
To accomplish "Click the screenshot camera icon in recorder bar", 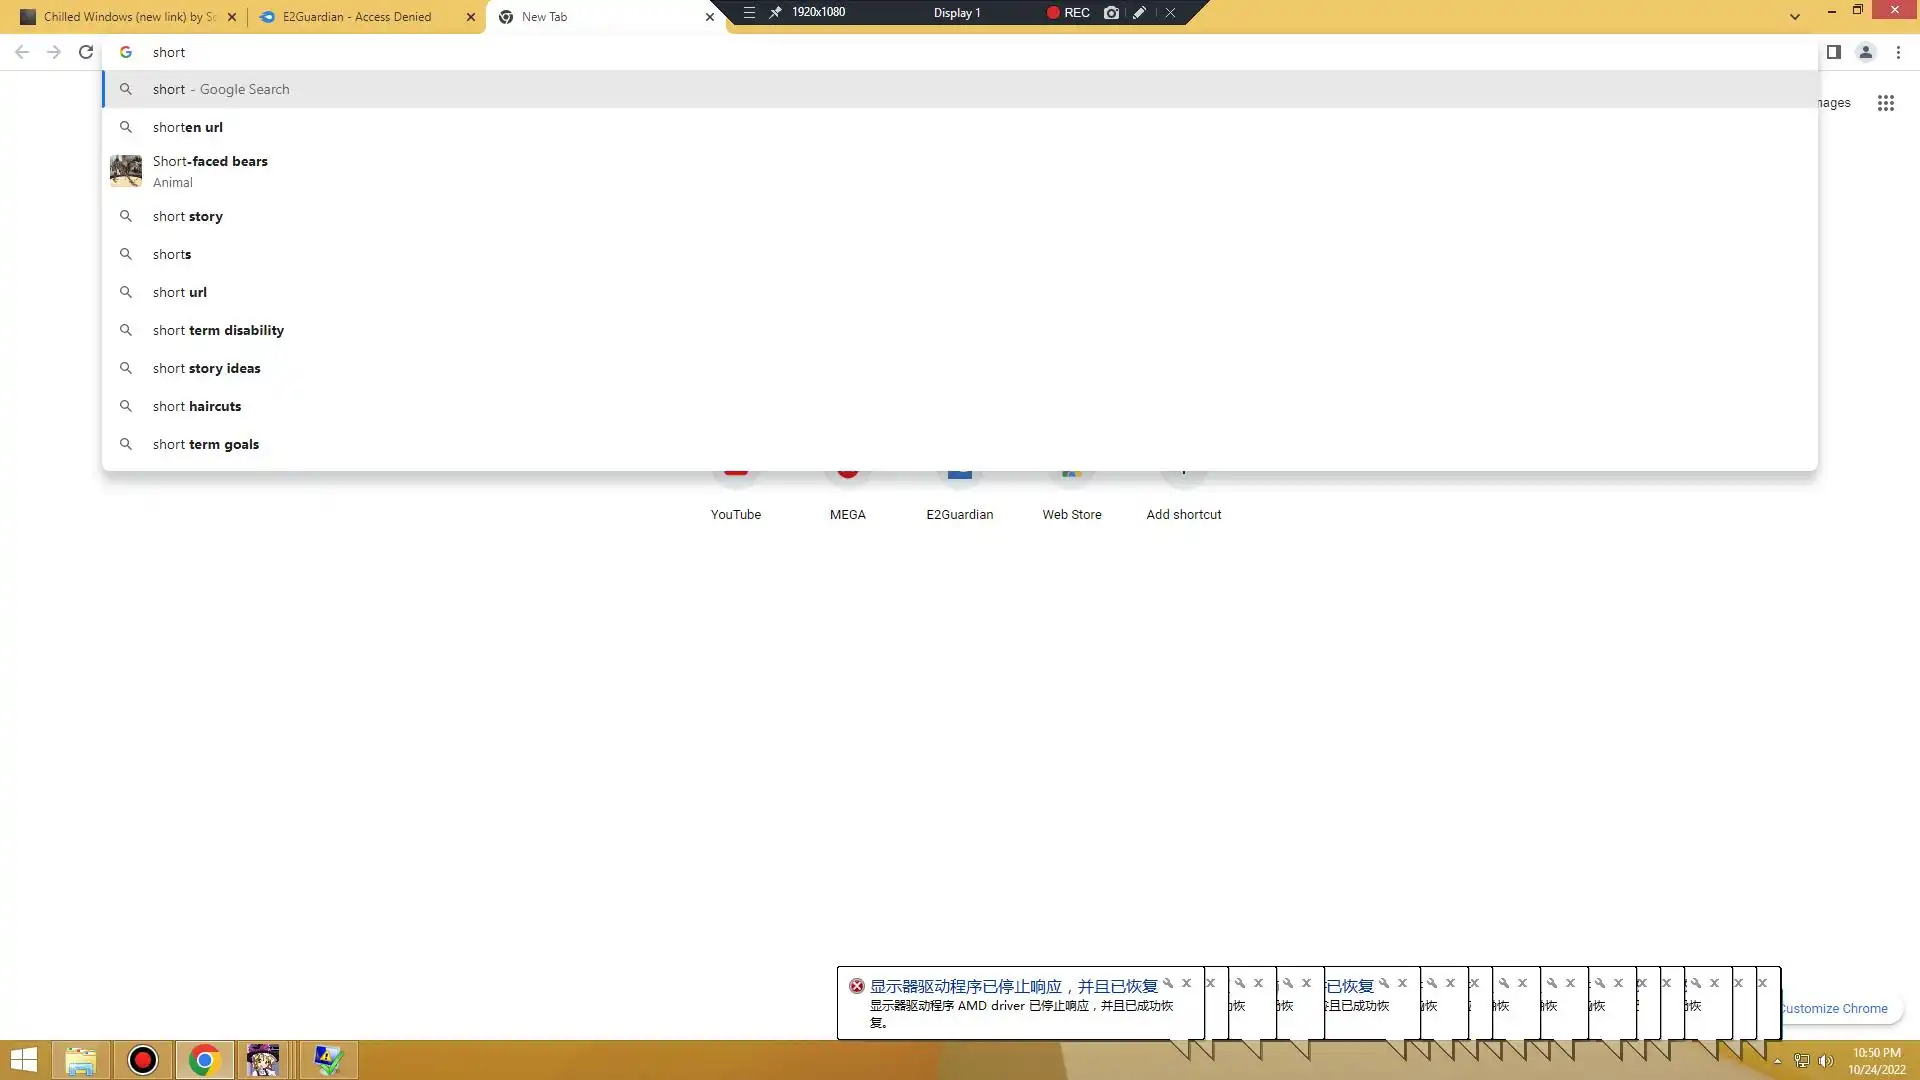I will coord(1111,13).
